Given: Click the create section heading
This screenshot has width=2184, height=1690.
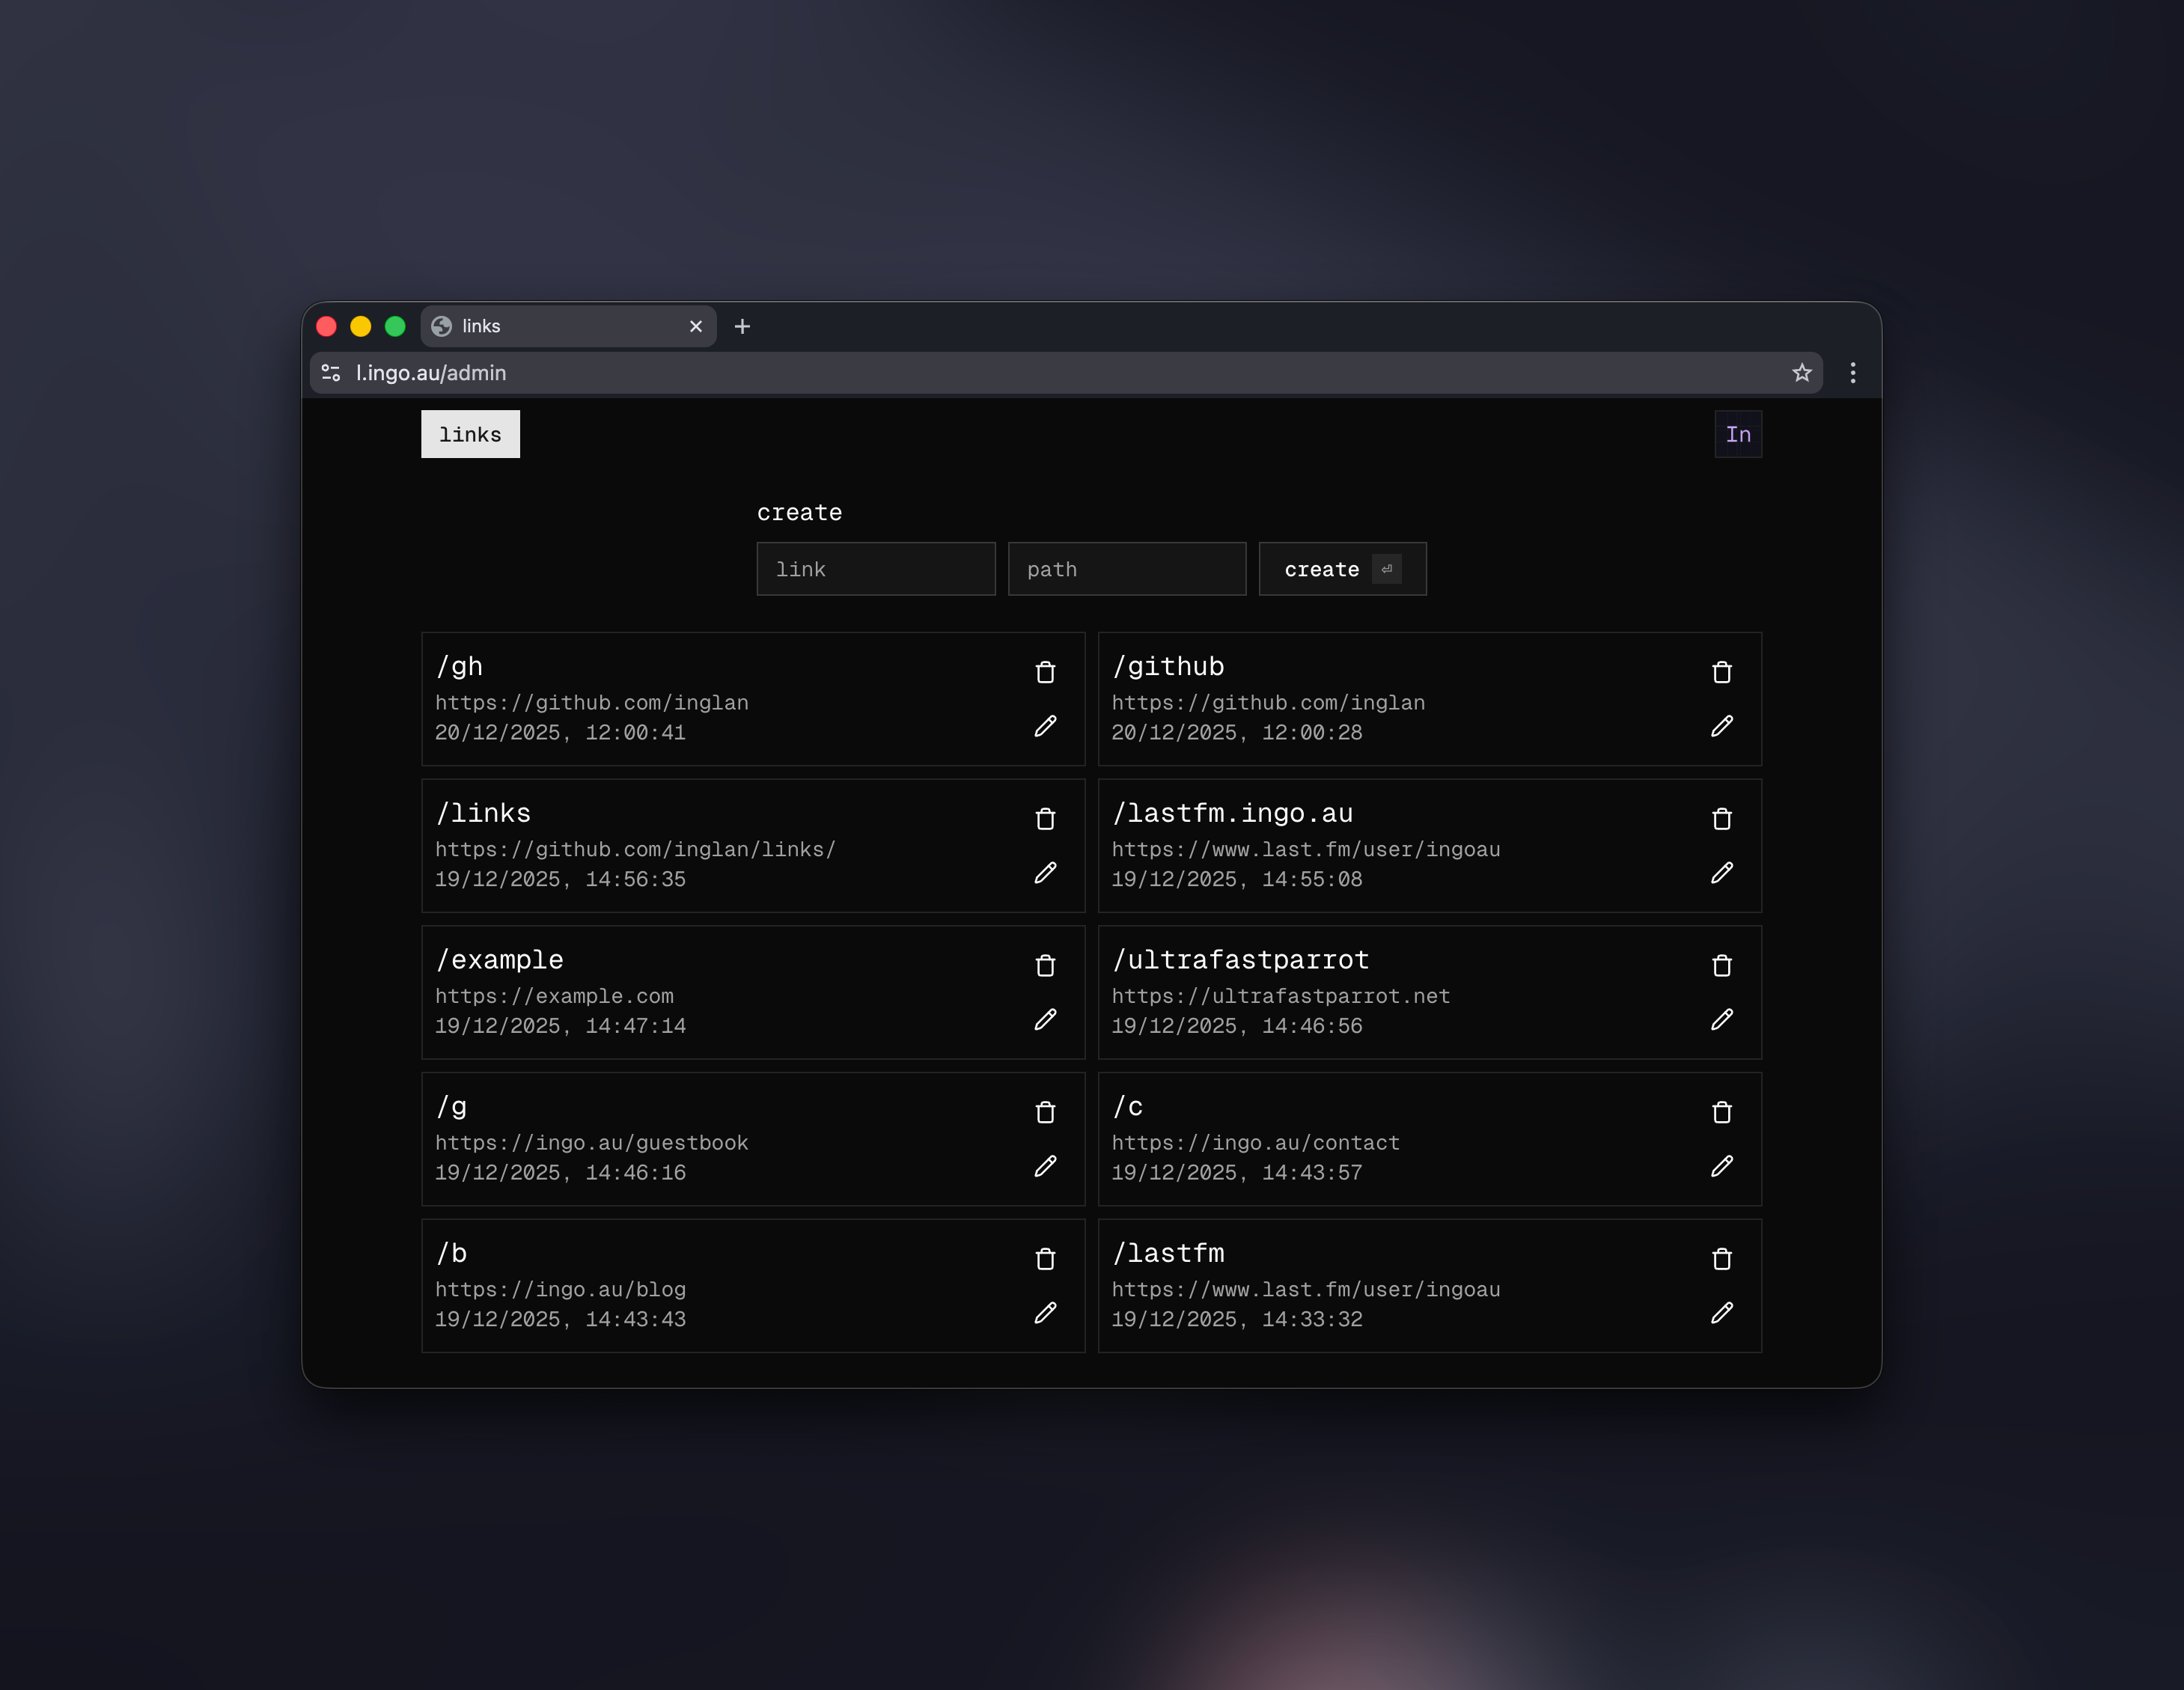Looking at the screenshot, I should [x=799, y=513].
